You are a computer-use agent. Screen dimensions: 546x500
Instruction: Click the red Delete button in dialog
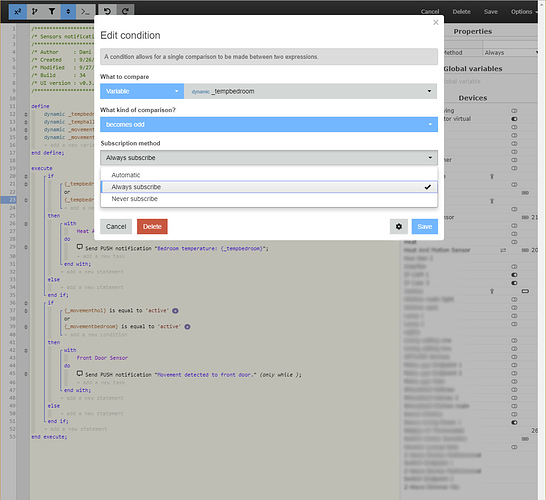tap(152, 227)
